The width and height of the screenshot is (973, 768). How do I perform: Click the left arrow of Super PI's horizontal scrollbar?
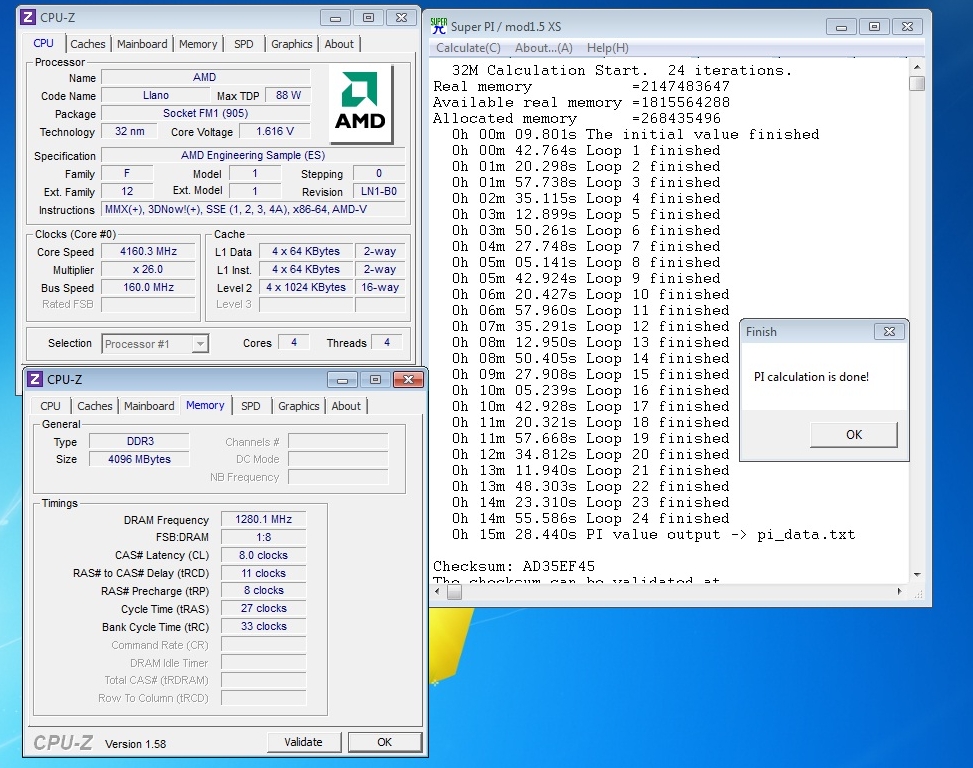pyautogui.click(x=437, y=592)
